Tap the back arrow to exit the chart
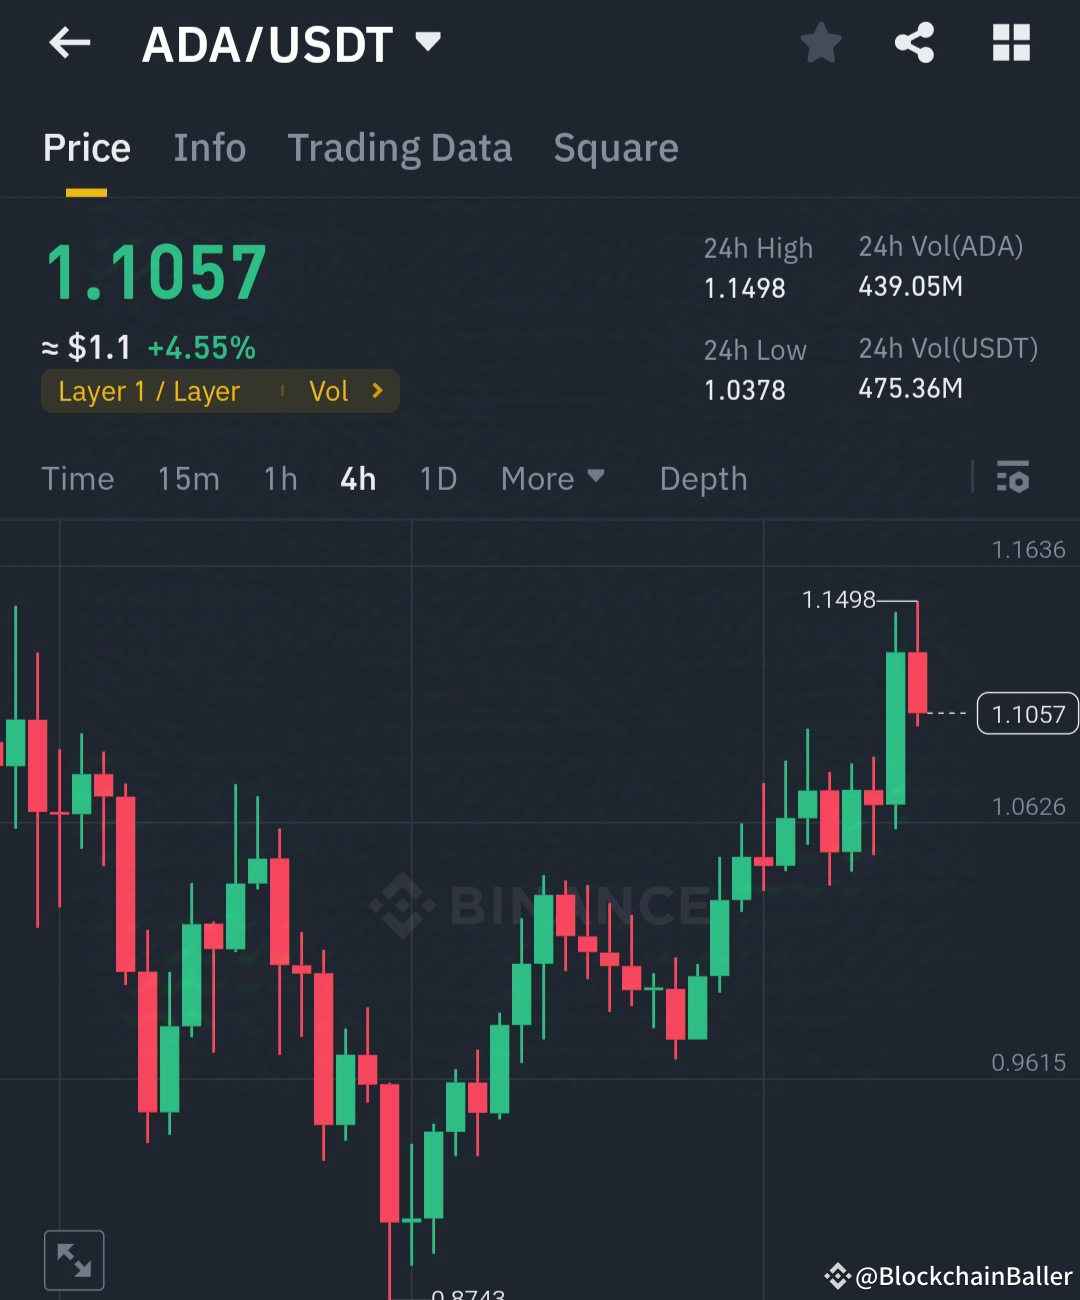 68,42
